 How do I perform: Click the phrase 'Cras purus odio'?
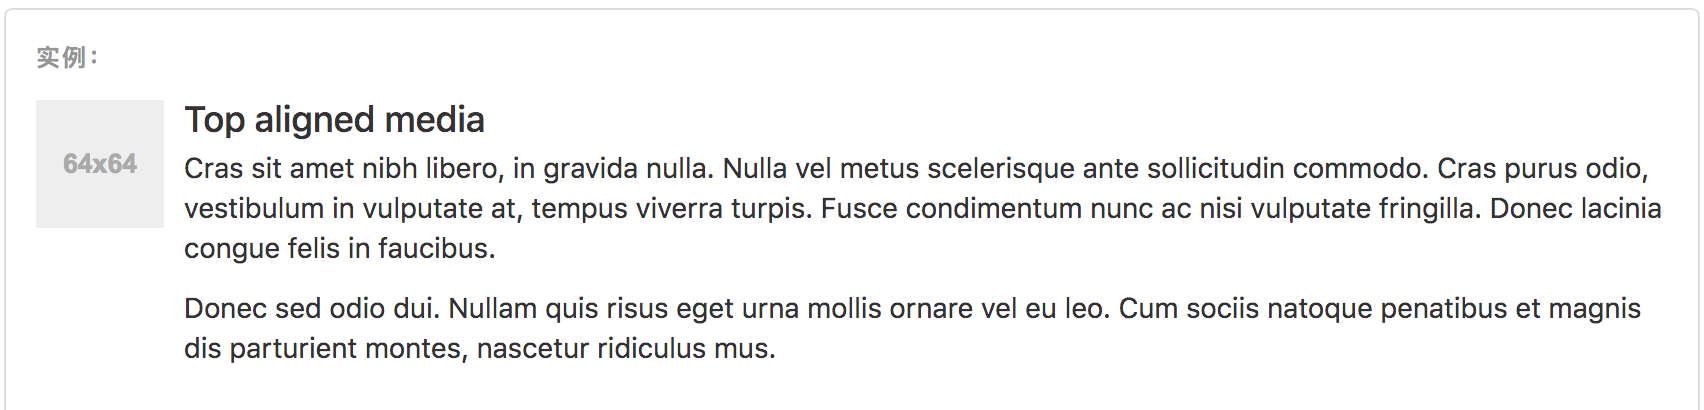(1542, 169)
